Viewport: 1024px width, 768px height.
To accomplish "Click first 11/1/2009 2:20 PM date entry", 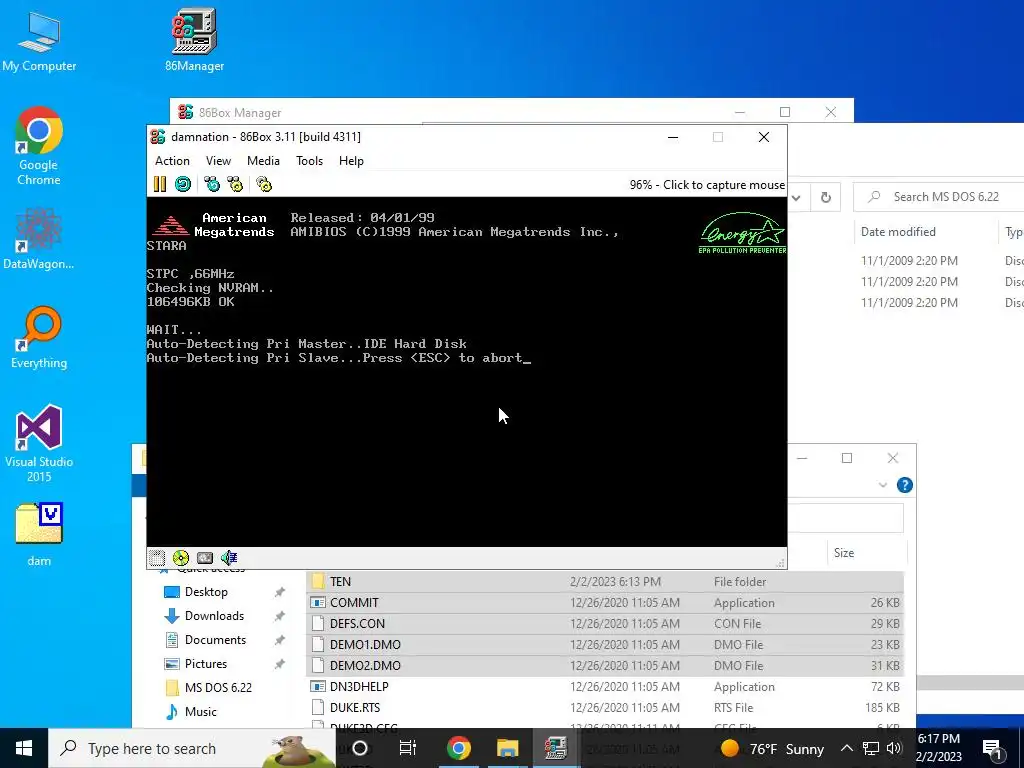I will (909, 261).
